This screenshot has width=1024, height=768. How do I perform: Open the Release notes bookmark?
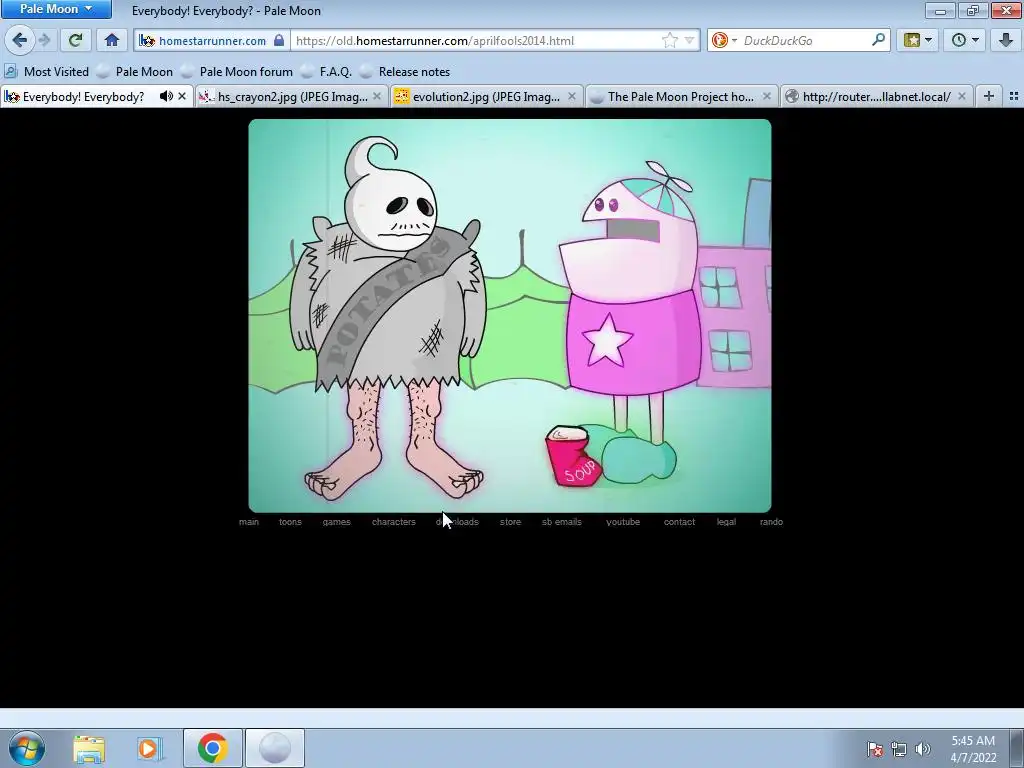click(405, 72)
